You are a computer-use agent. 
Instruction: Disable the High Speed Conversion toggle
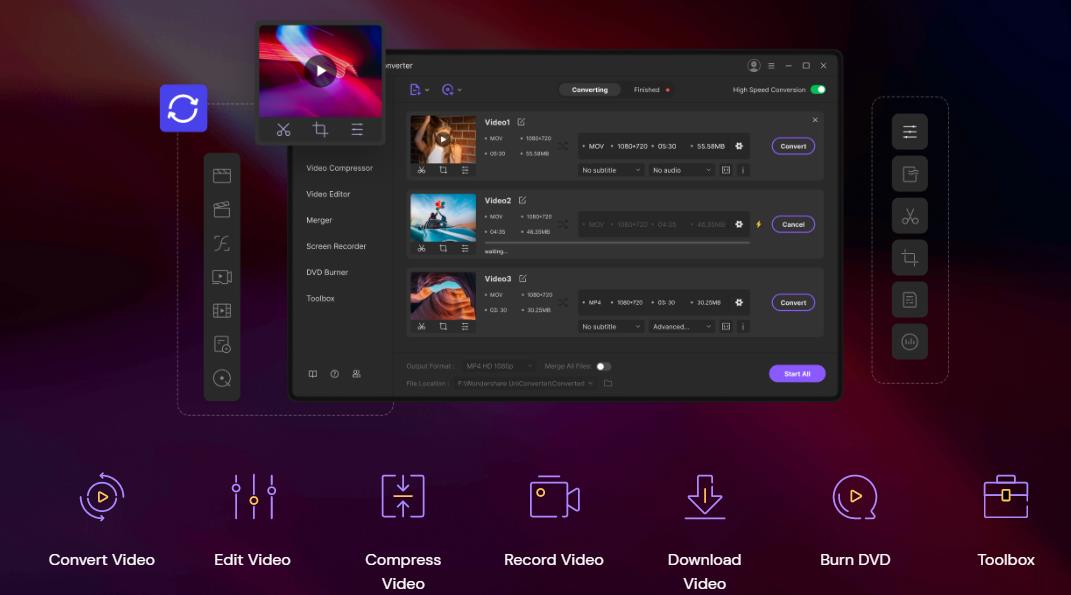818,90
